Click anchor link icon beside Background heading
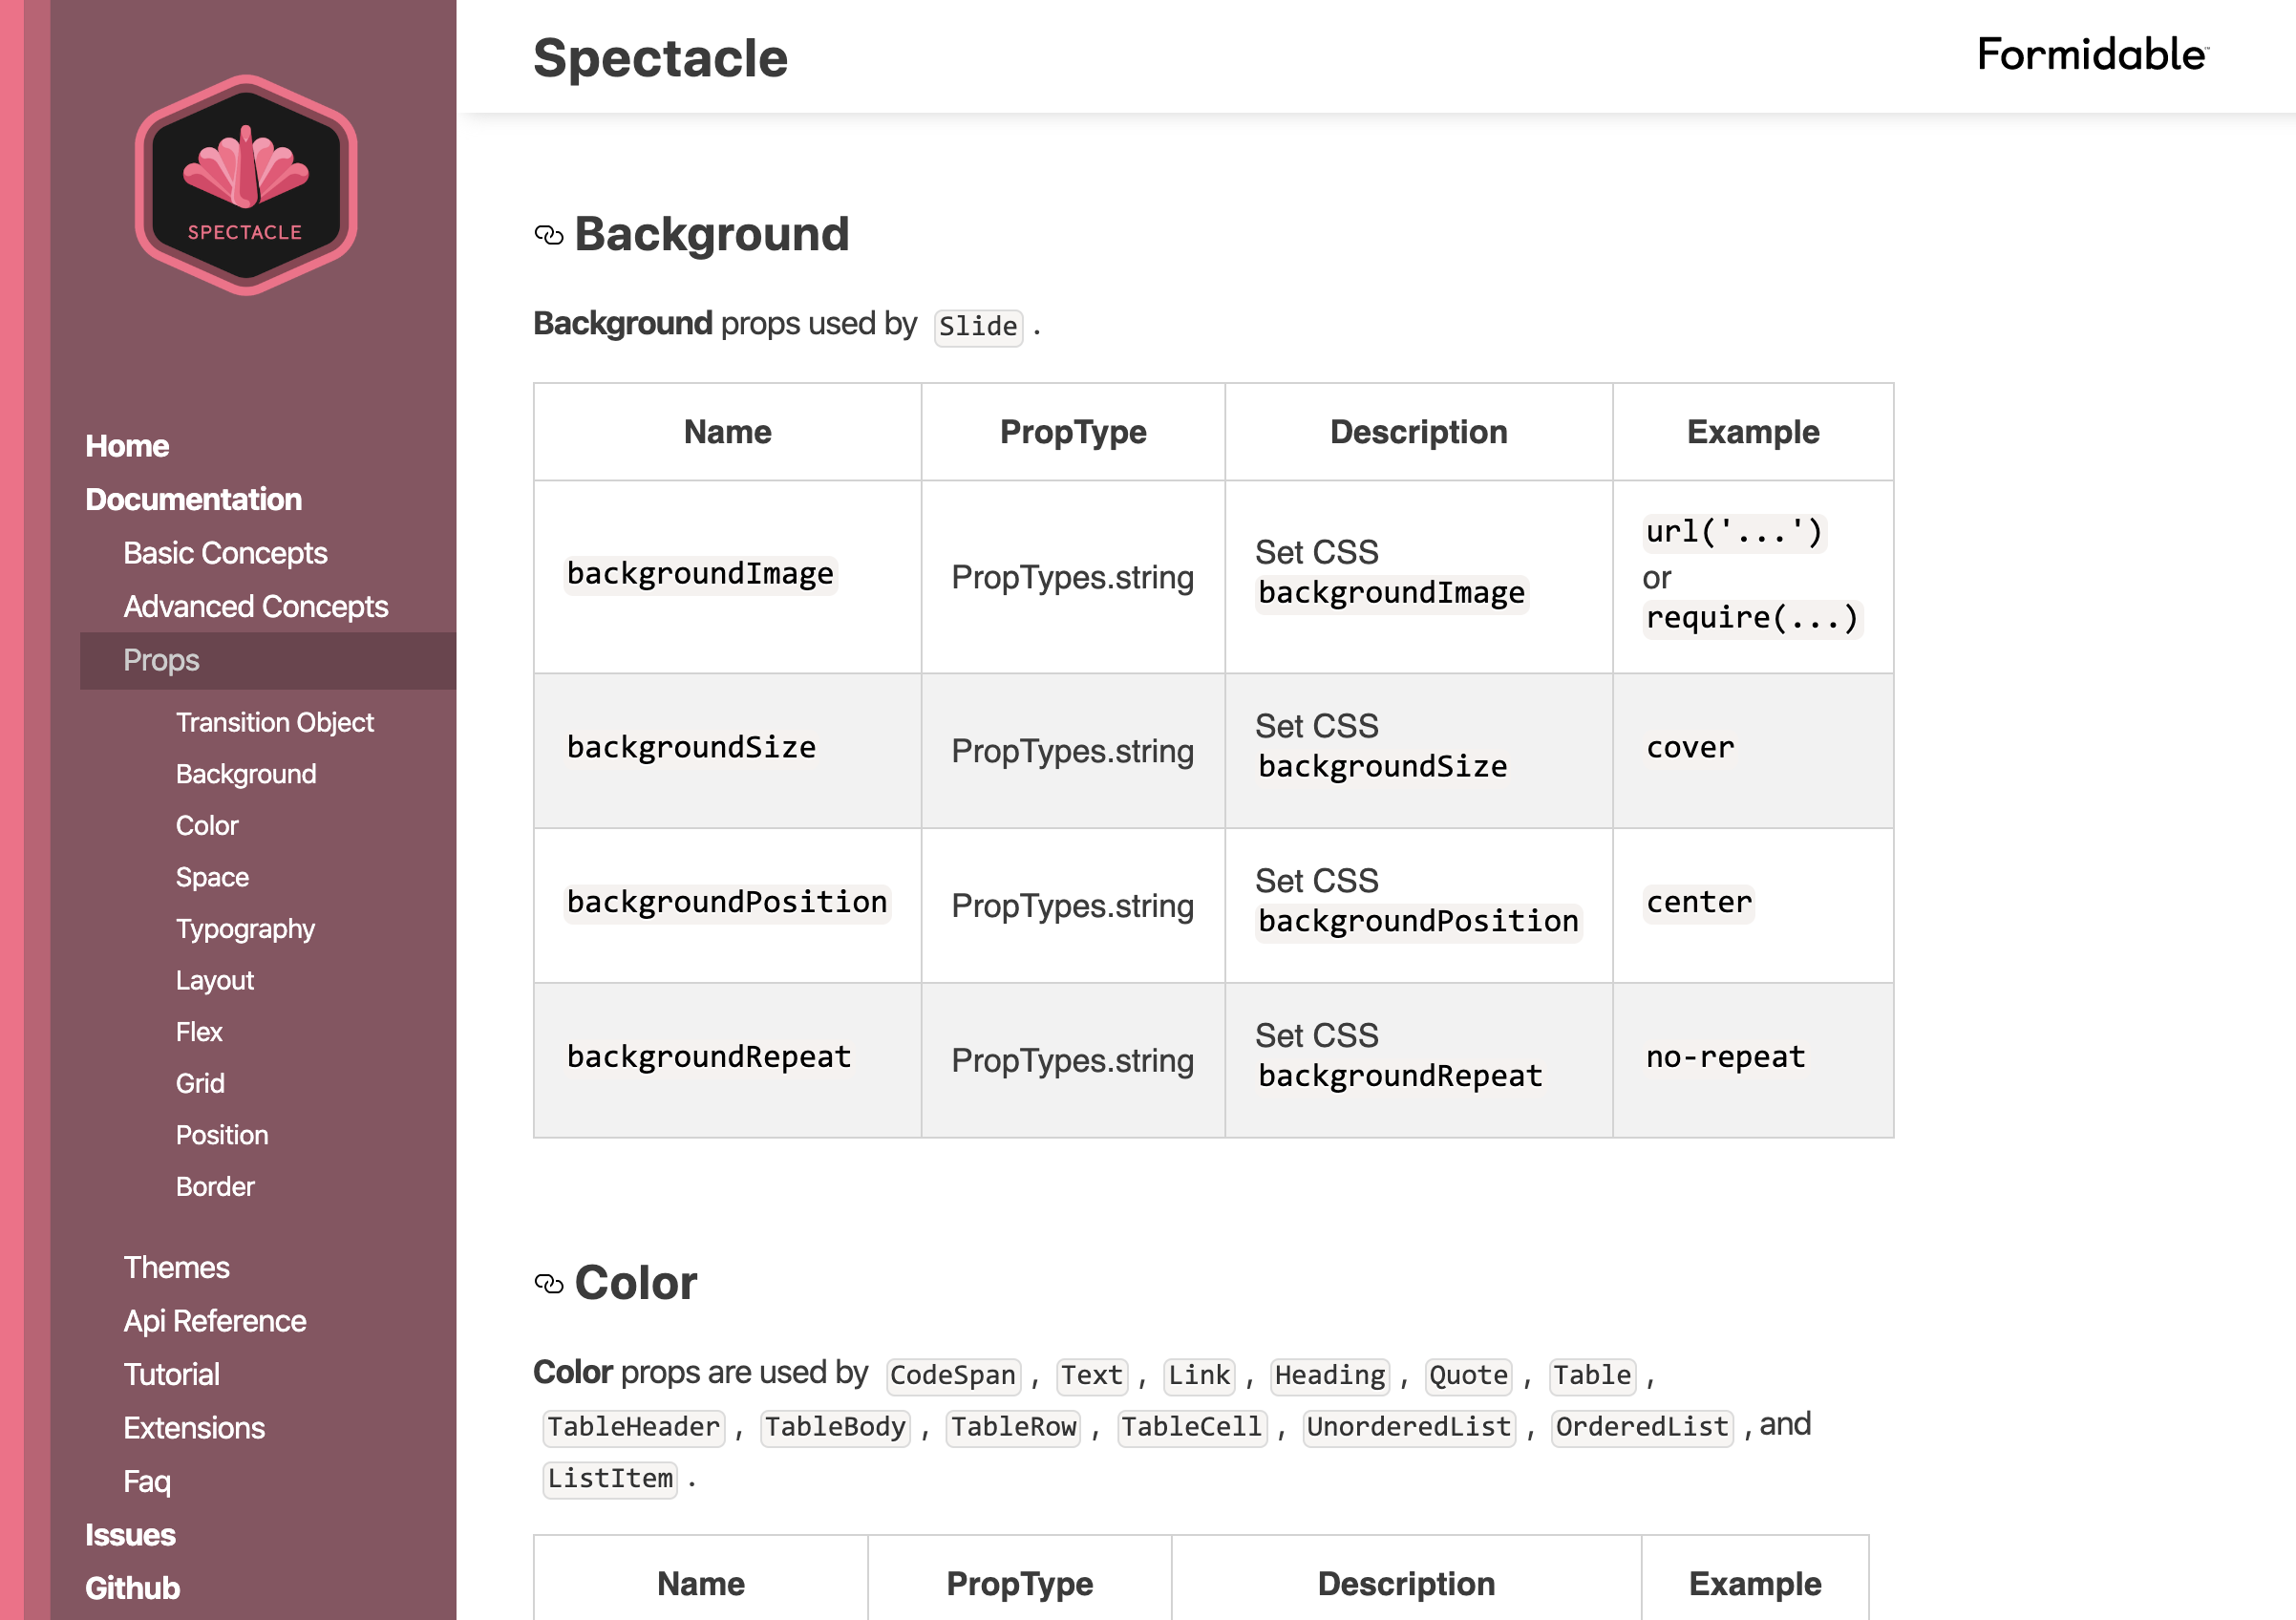 pyautogui.click(x=549, y=236)
